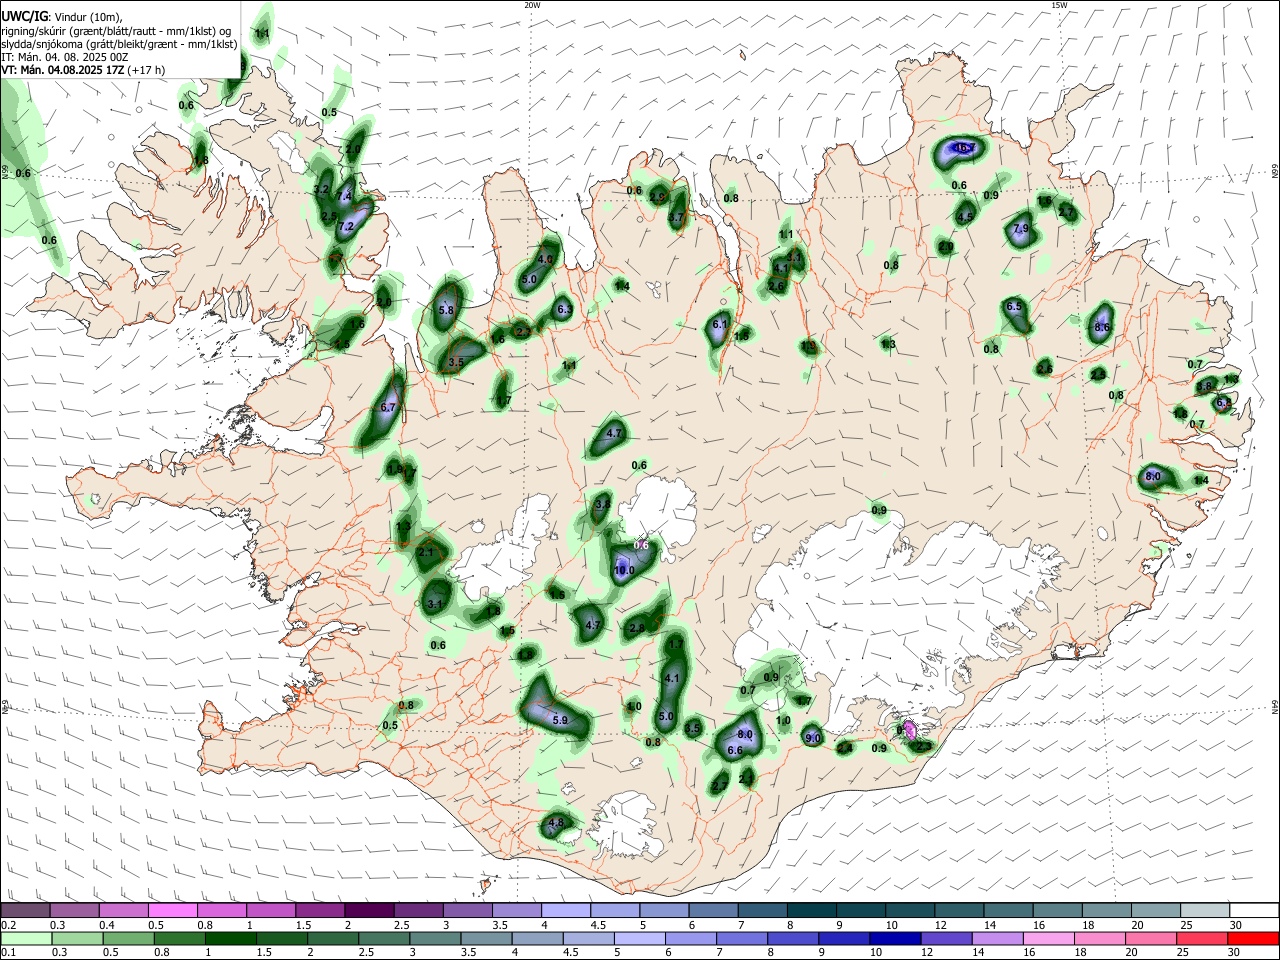Image resolution: width=1280 pixels, height=960 pixels.
Task: Click the 9.0 precipitation label
Action: [x=813, y=738]
